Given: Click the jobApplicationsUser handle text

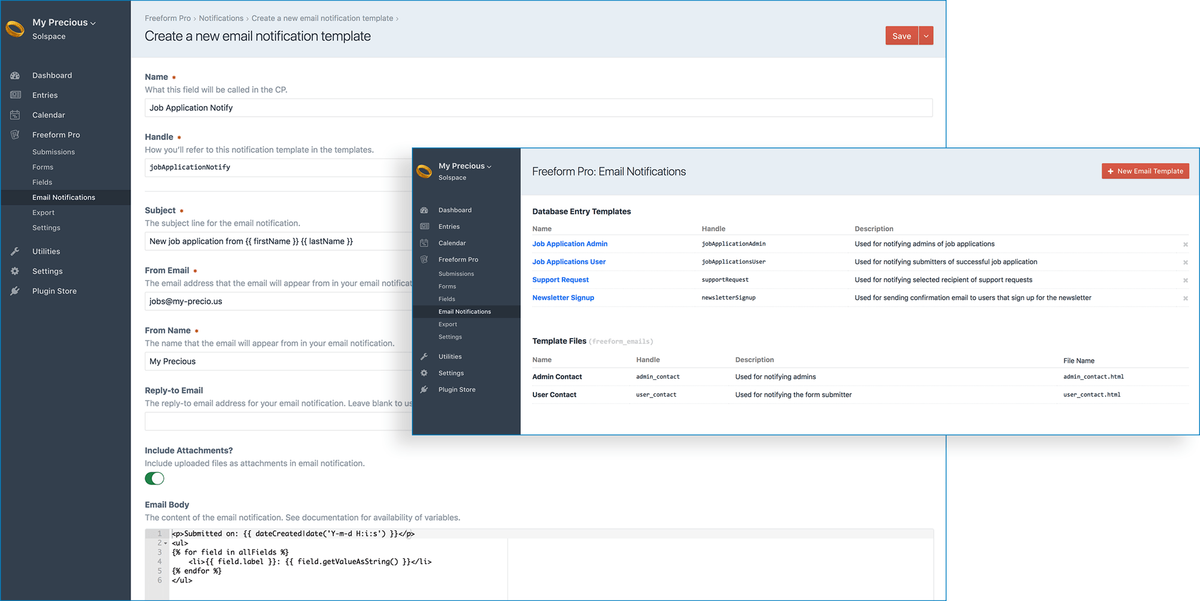Looking at the screenshot, I should pyautogui.click(x=734, y=262).
